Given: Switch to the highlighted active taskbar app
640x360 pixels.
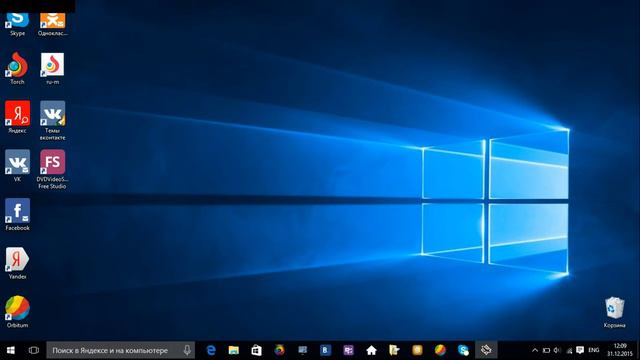Looking at the screenshot, I should (486, 350).
